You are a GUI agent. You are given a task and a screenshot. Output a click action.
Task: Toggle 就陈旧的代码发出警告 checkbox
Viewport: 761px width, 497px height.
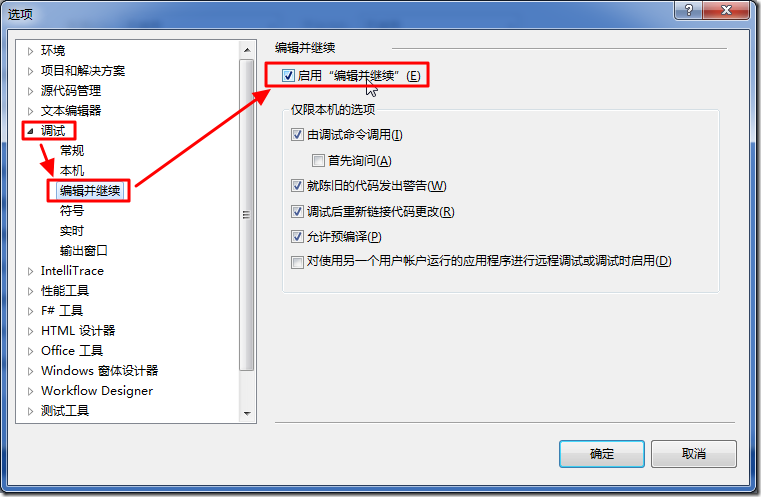click(297, 185)
